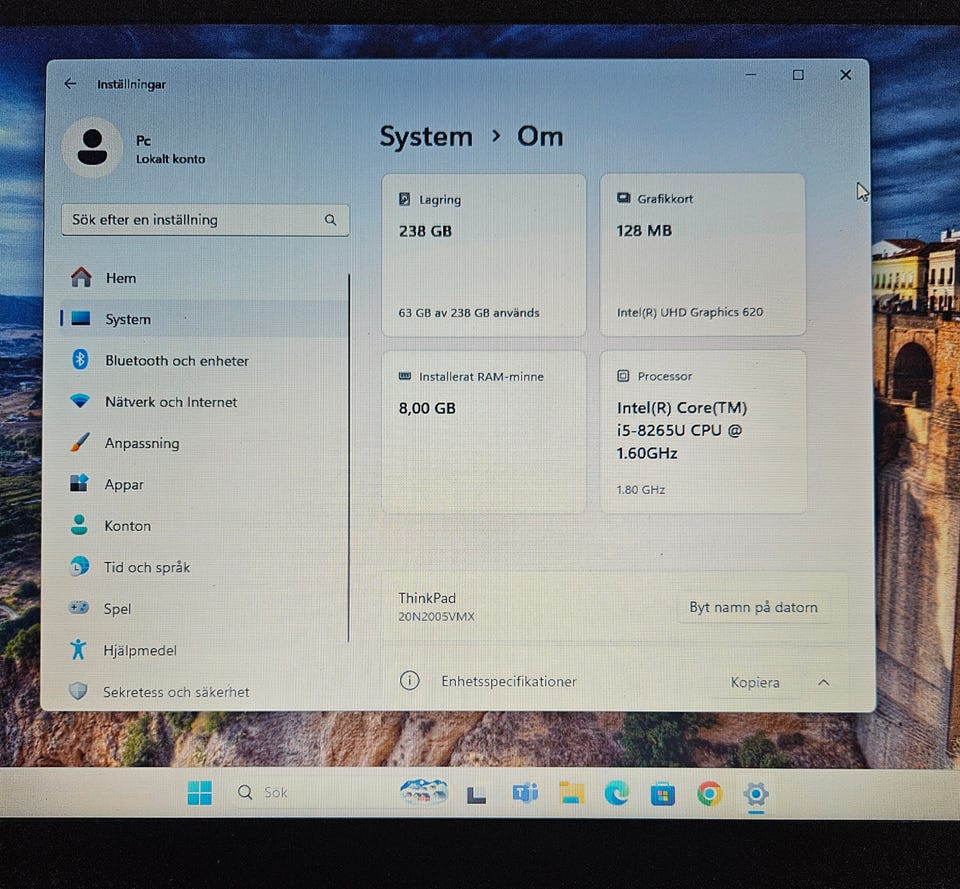Viewport: 960px width, 889px height.
Task: Open Spel gaming settings
Action: [x=117, y=609]
